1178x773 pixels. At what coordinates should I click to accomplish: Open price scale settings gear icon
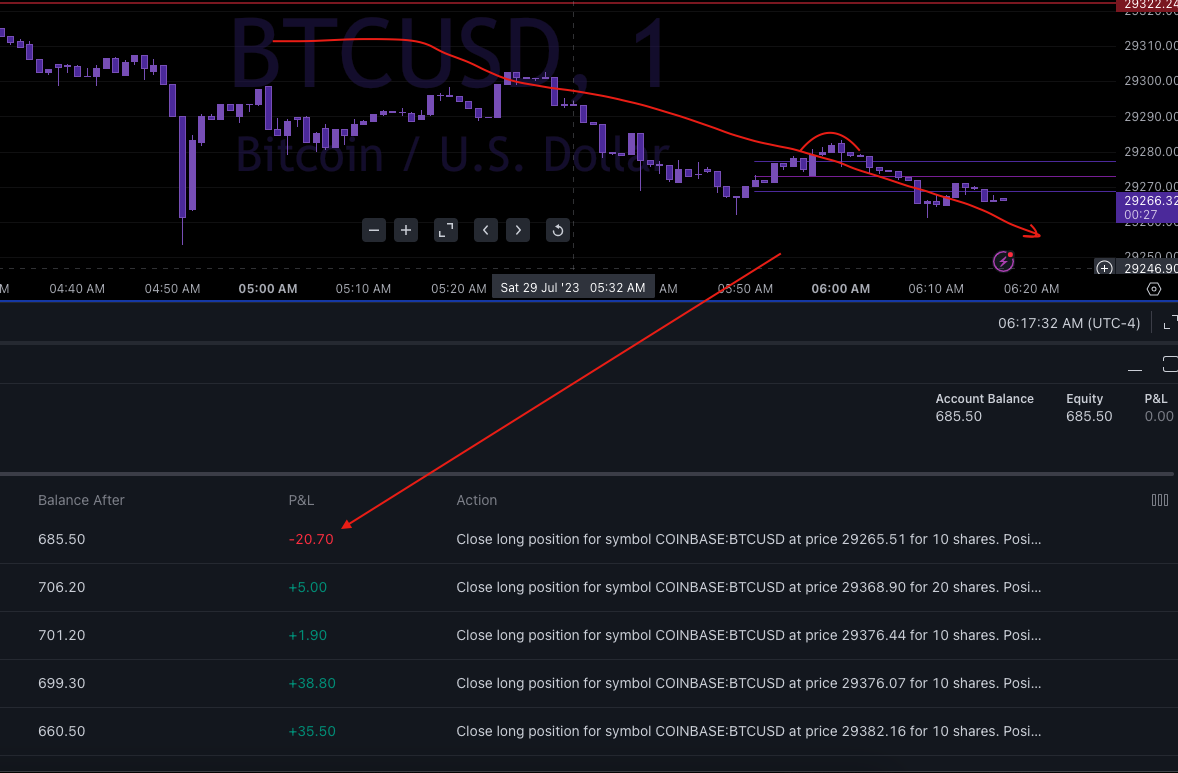[x=1154, y=288]
